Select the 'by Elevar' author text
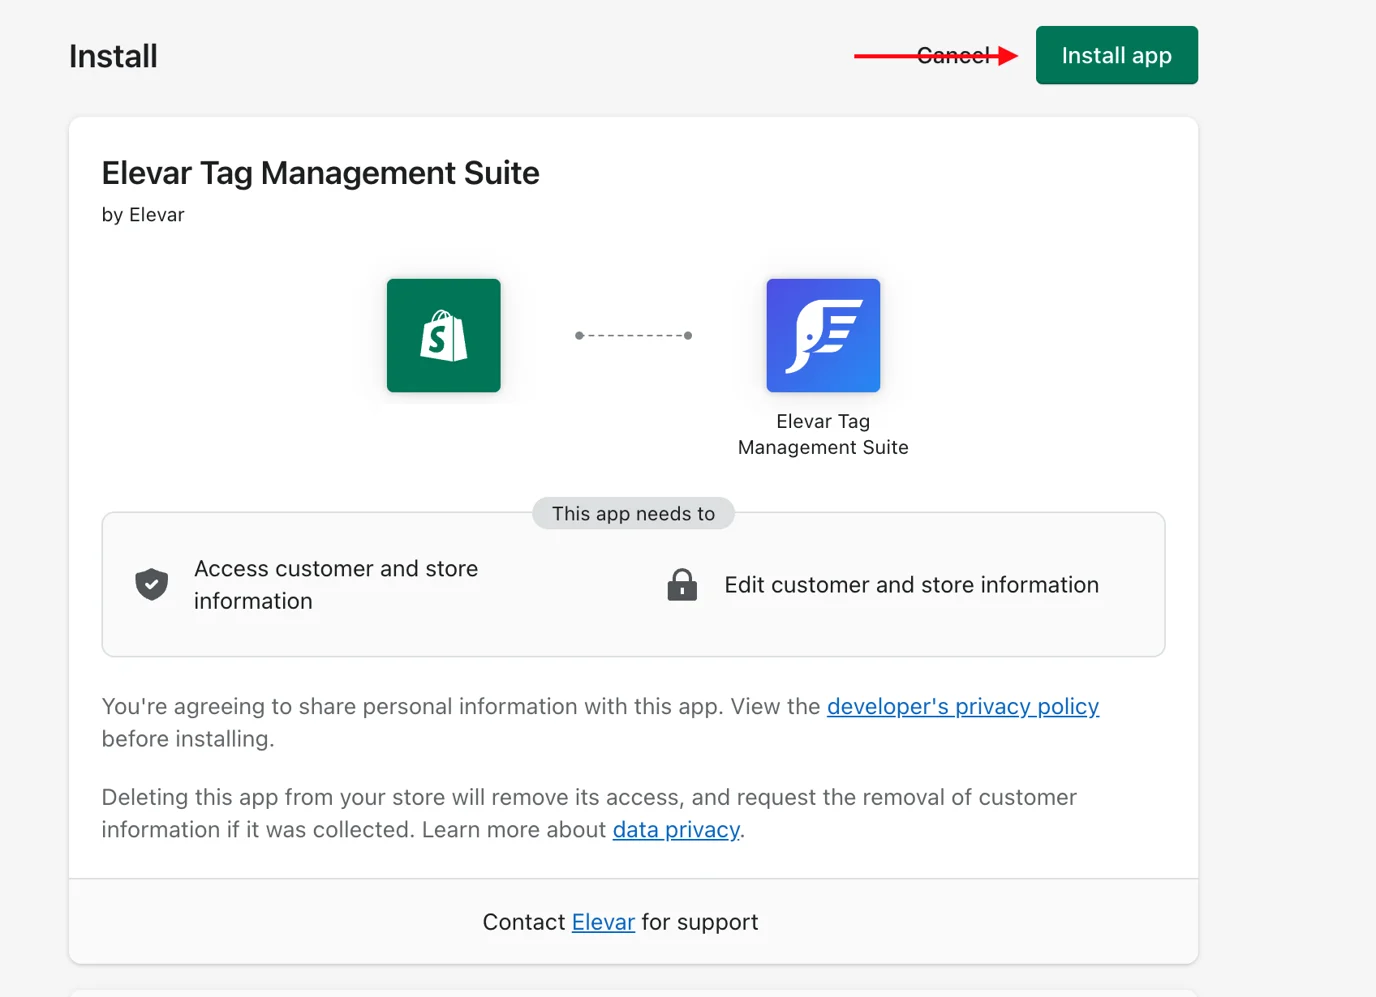Image resolution: width=1376 pixels, height=997 pixels. [143, 215]
